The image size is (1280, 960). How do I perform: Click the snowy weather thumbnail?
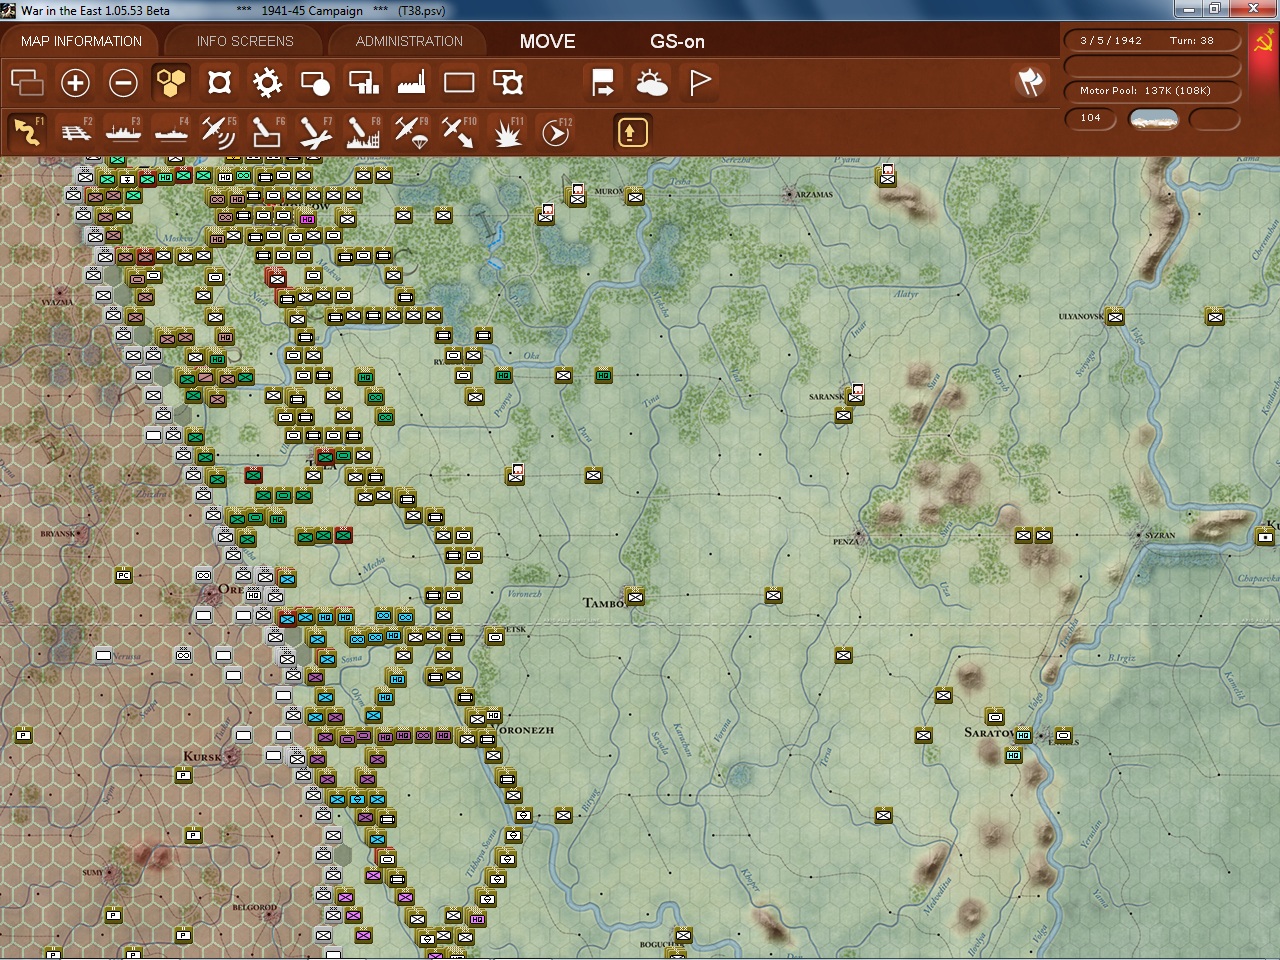[x=1153, y=119]
